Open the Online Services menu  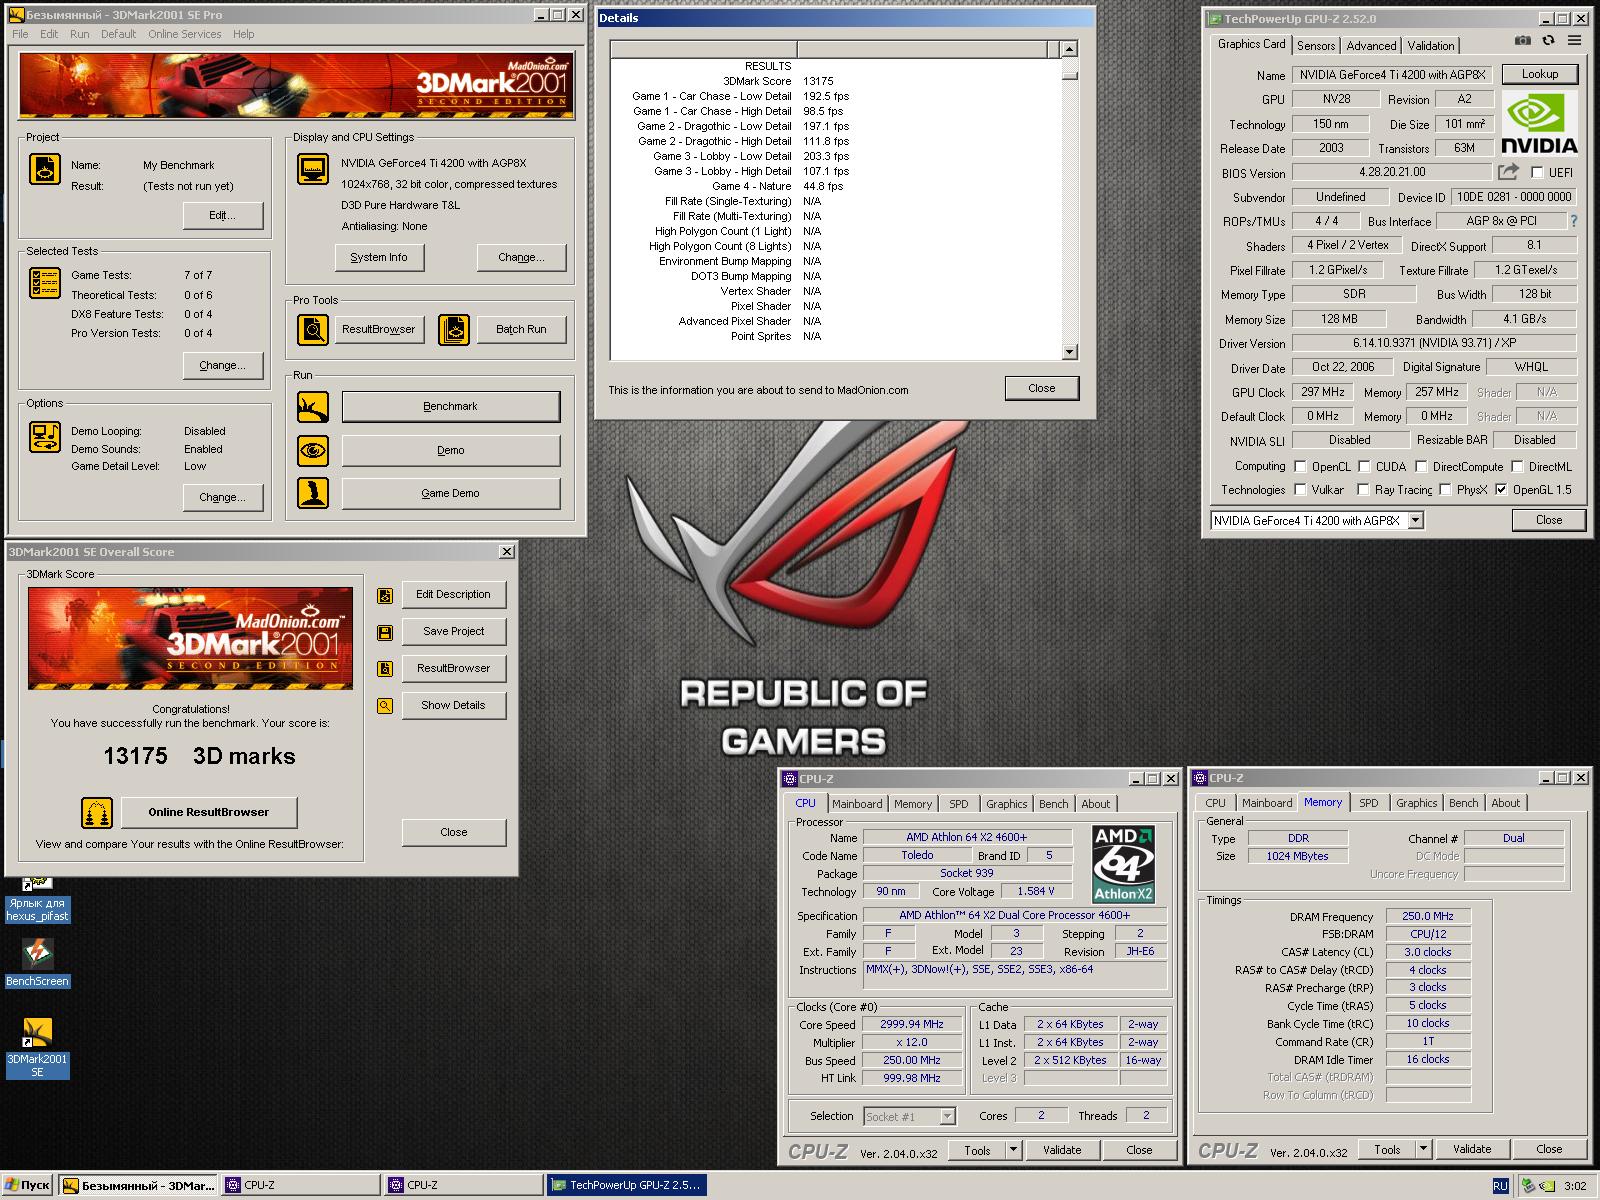click(185, 34)
